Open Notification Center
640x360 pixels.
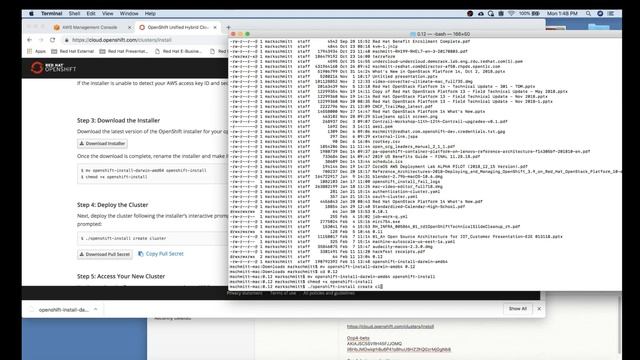tap(611, 13)
